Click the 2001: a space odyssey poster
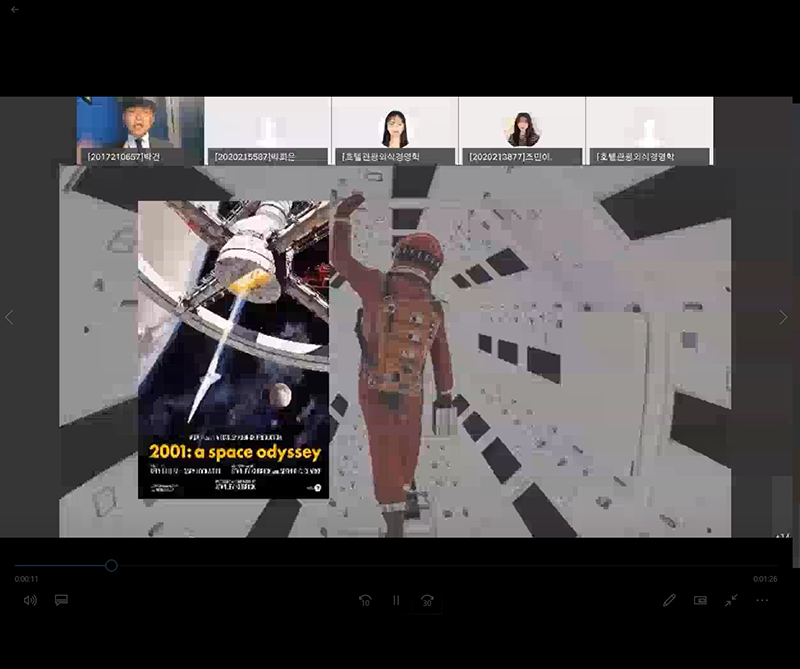Image resolution: width=800 pixels, height=669 pixels. (x=234, y=350)
